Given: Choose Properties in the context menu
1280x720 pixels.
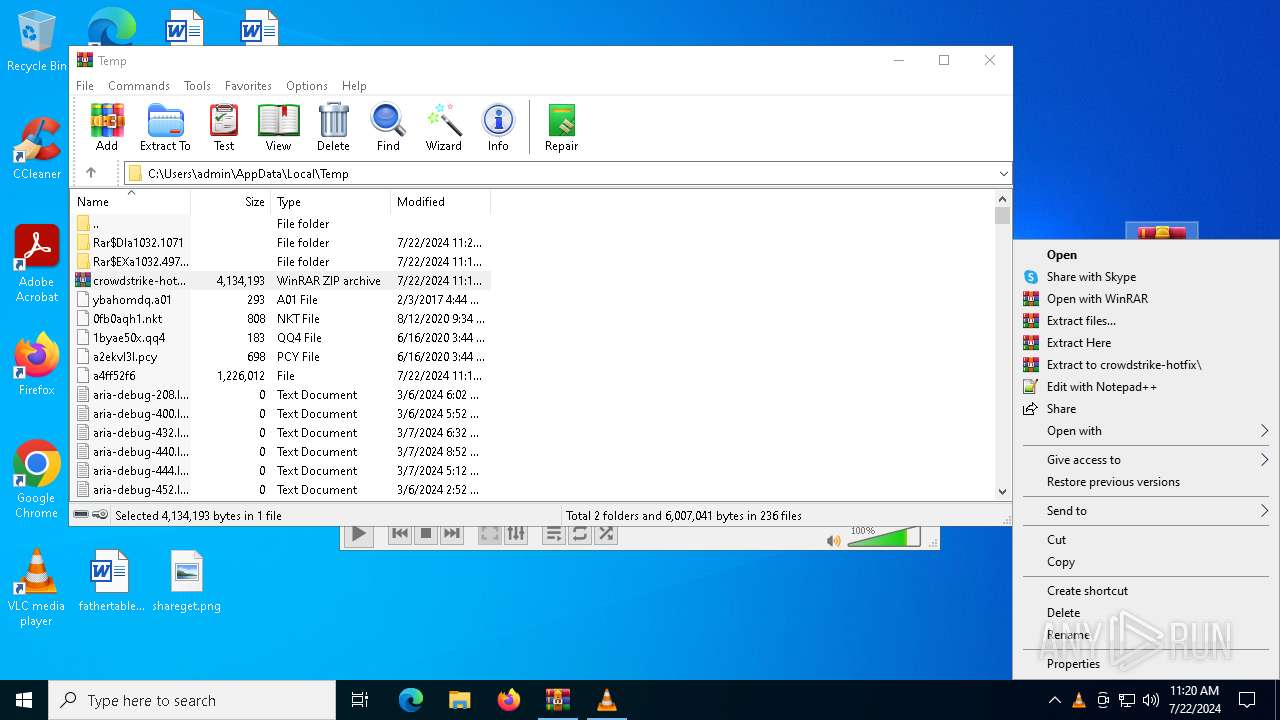Looking at the screenshot, I should click(x=1146, y=664).
